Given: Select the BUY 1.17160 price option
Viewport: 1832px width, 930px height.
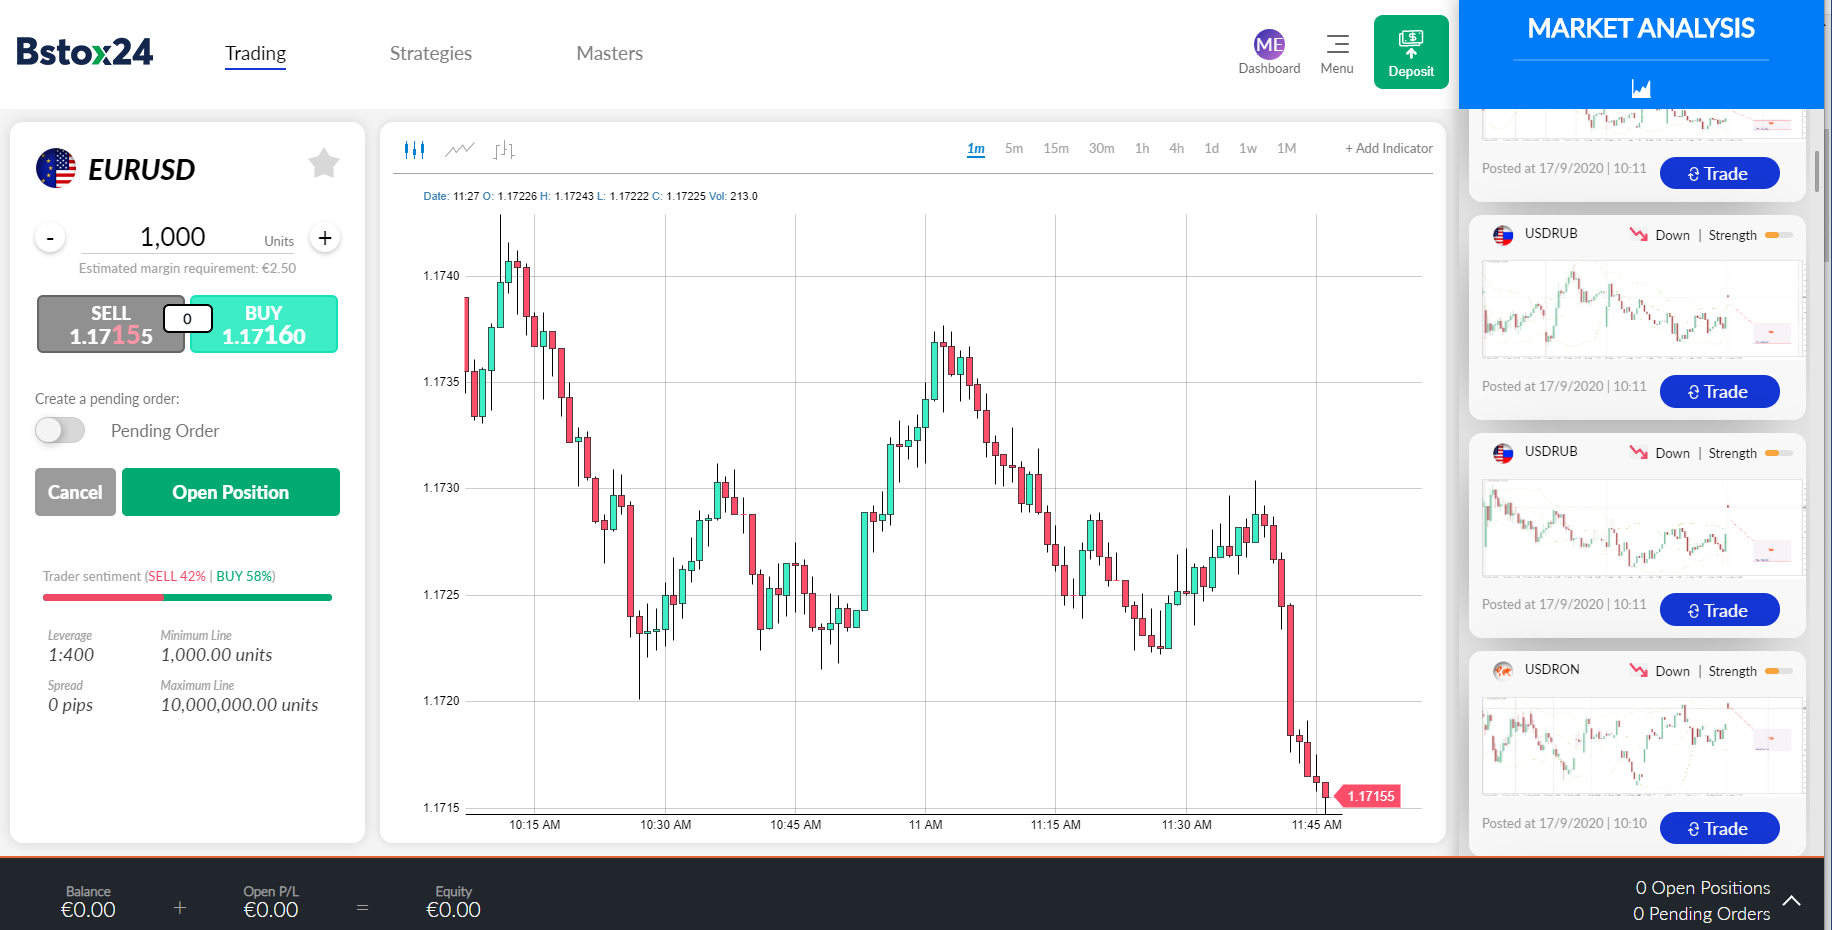Looking at the screenshot, I should 264,325.
